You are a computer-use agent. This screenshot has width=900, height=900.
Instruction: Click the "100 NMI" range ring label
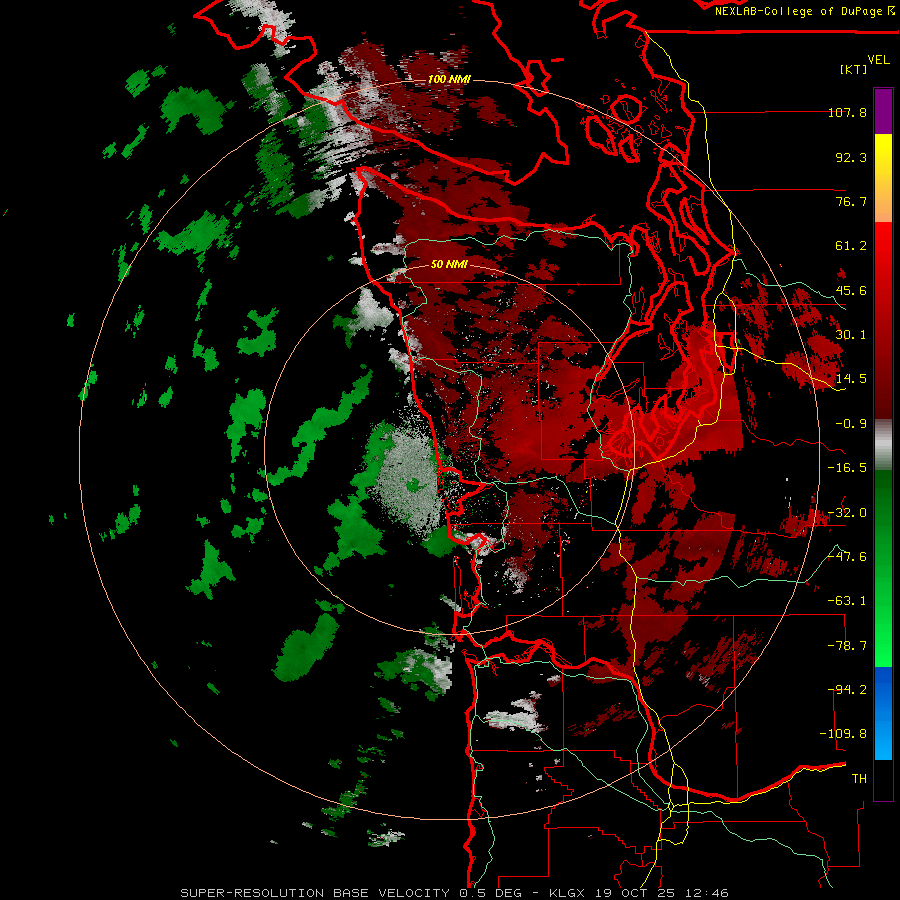[x=449, y=79]
